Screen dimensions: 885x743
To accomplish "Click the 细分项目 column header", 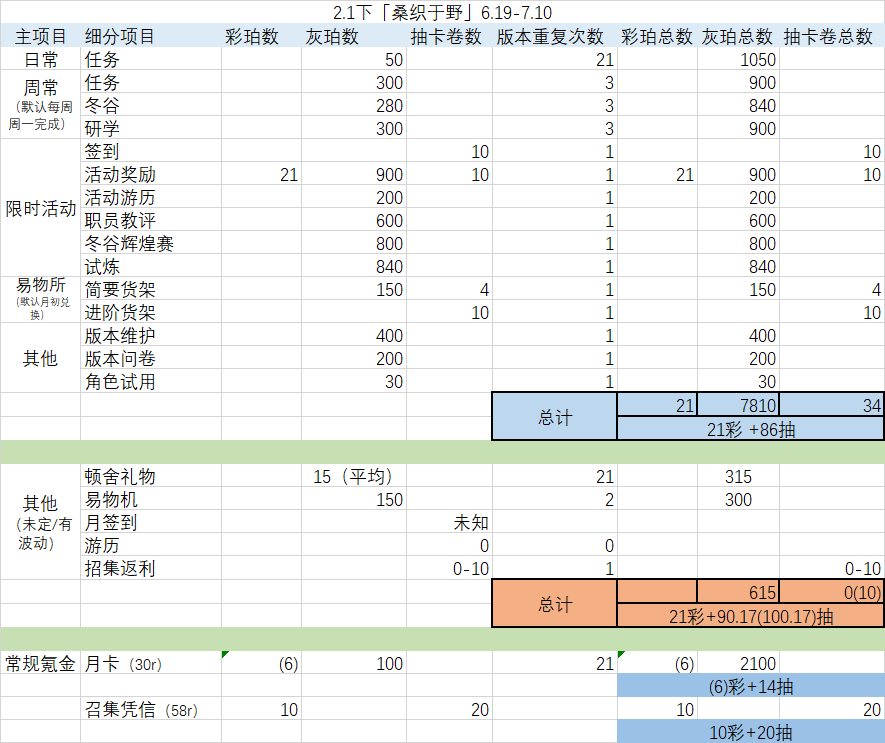I will [151, 36].
